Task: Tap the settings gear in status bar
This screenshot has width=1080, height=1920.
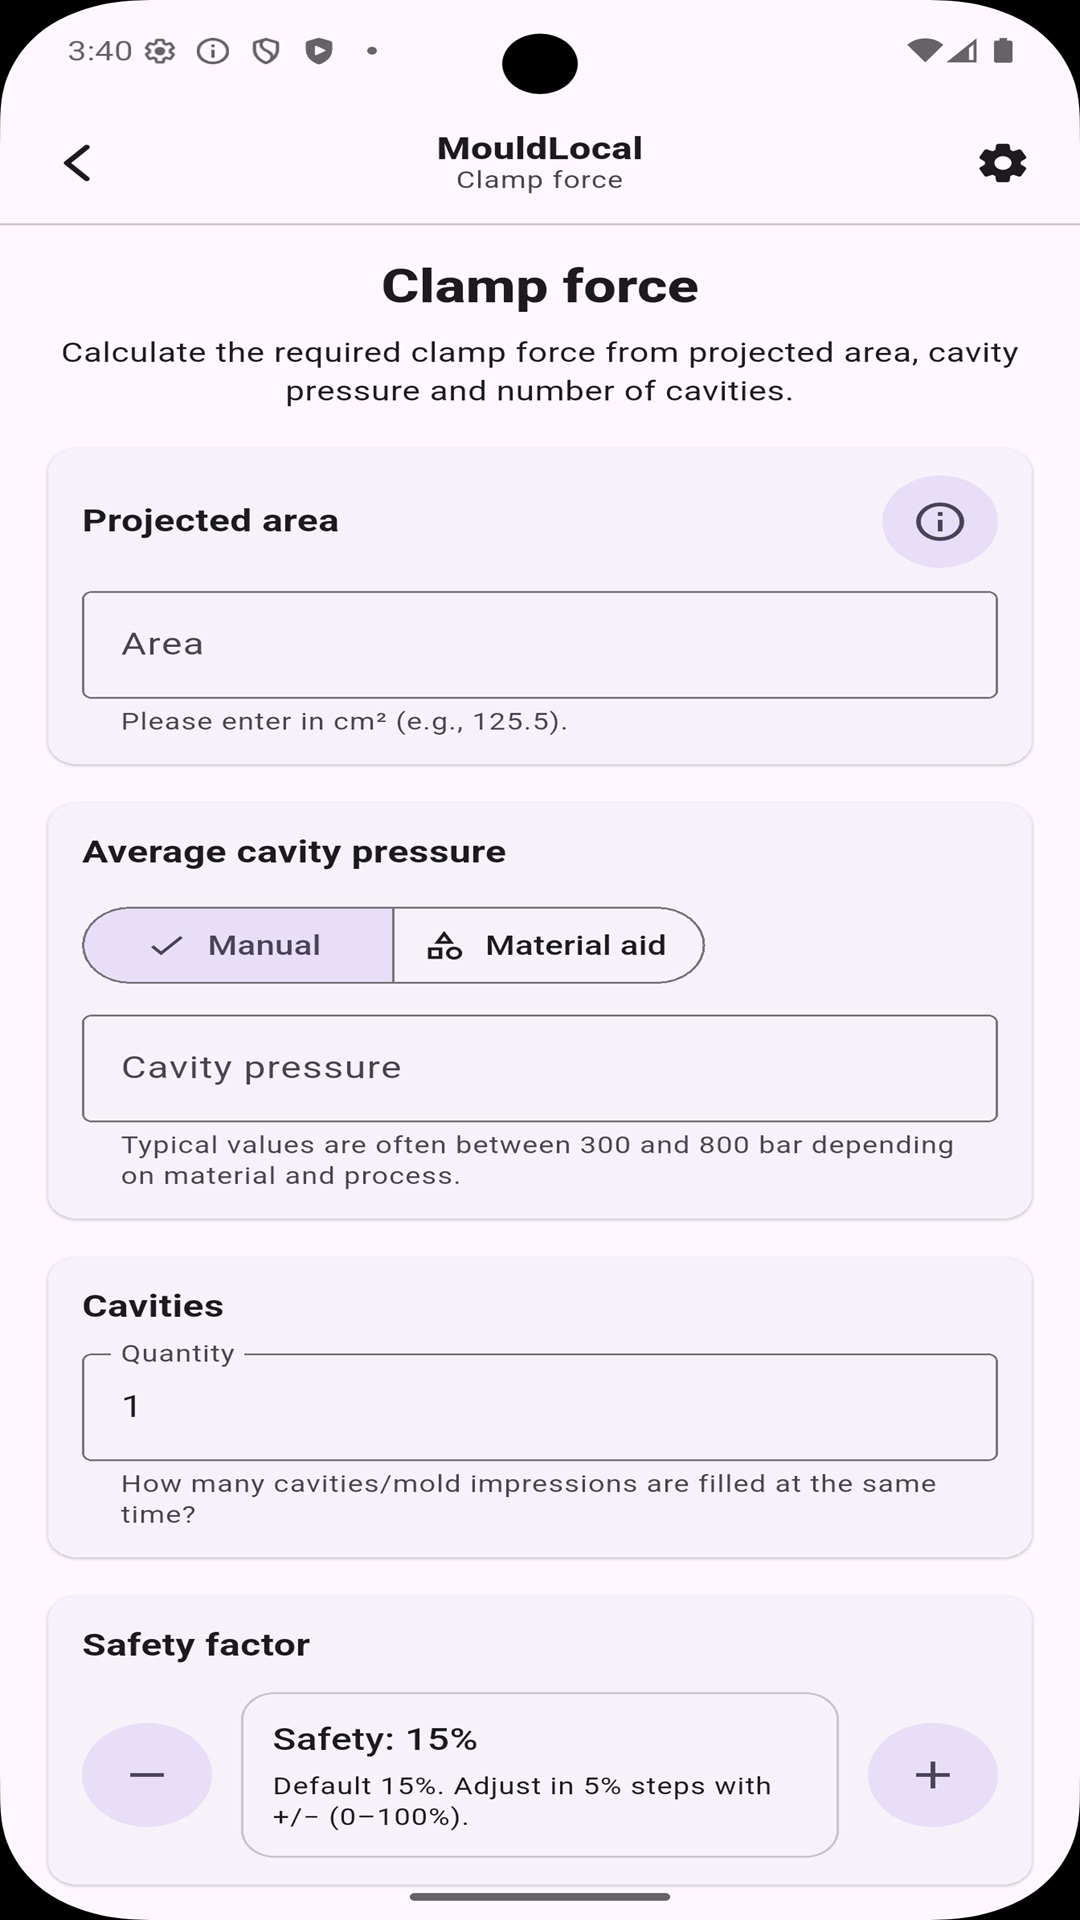Action: 160,51
